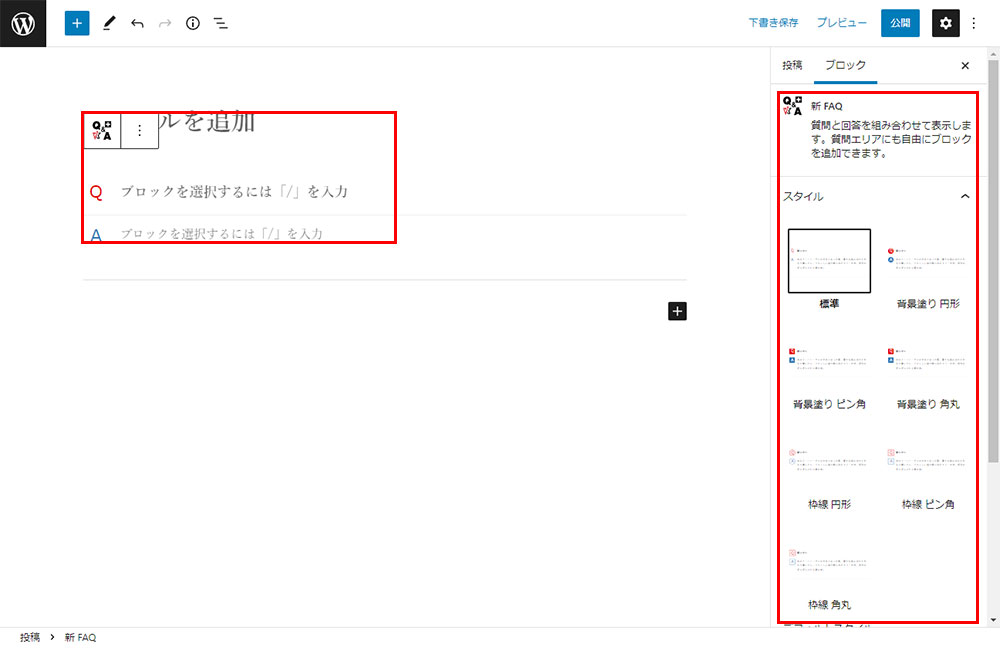Select the 背景塗り 円形 style thumbnail

pos(927,262)
